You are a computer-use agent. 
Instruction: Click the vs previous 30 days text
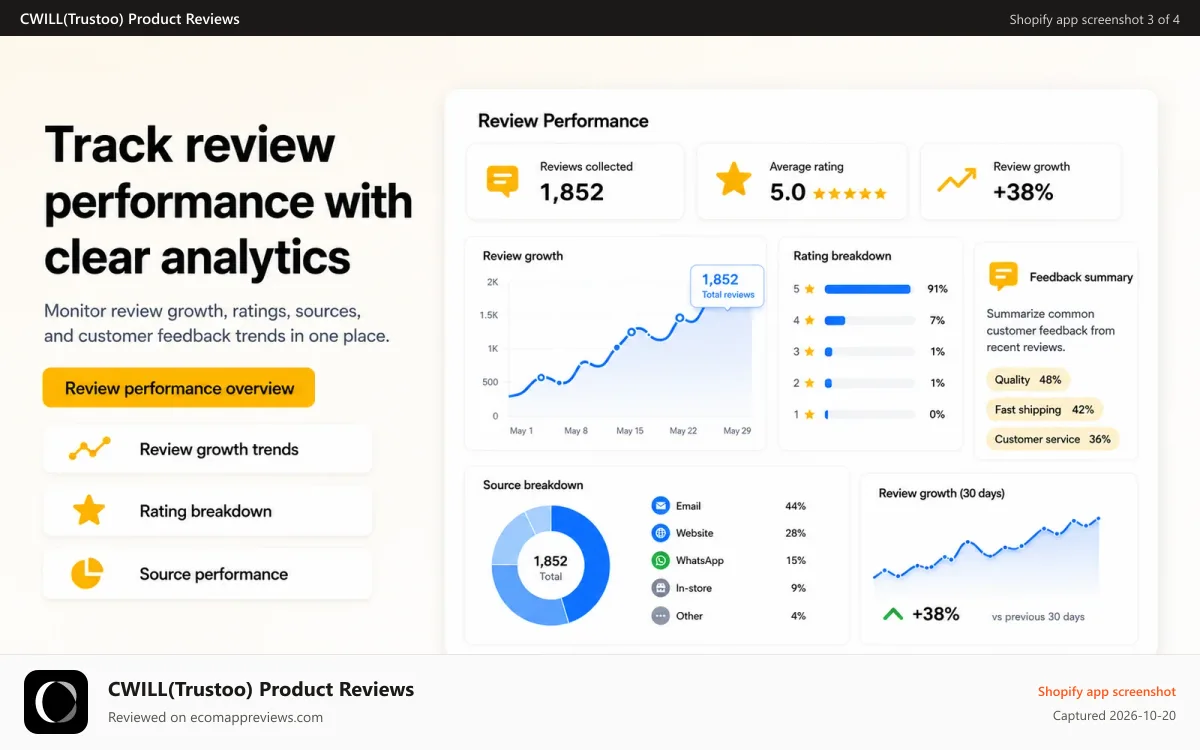click(x=1038, y=617)
